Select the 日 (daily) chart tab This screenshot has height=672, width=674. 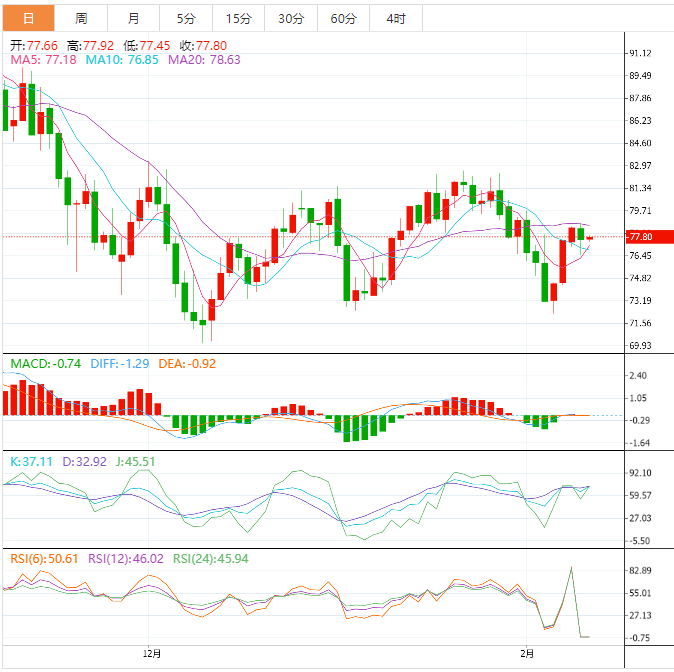(x=27, y=18)
